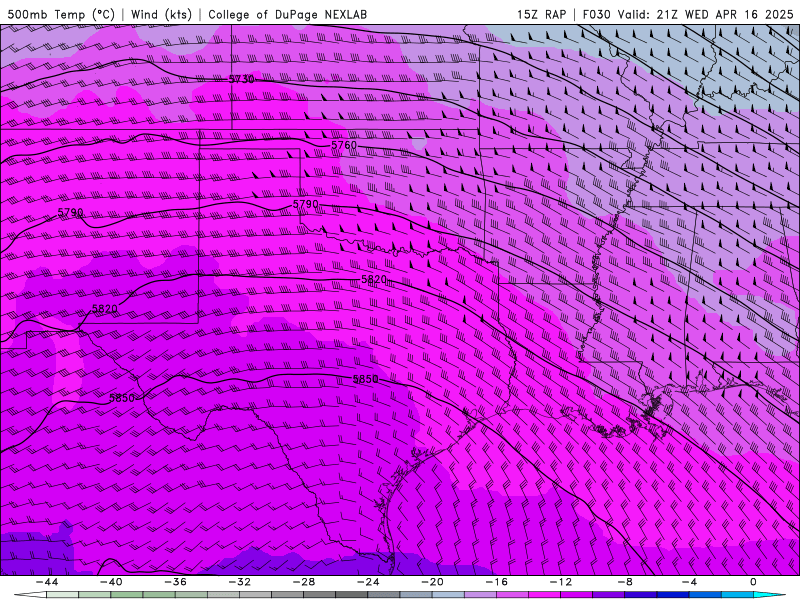Click the 0 colorbar scale value

coord(754,582)
